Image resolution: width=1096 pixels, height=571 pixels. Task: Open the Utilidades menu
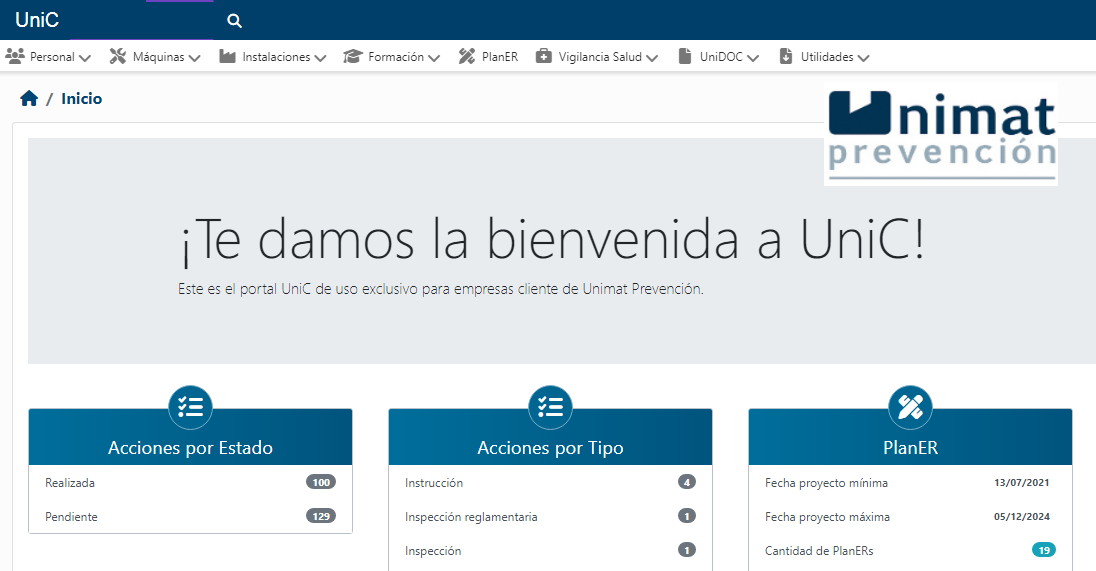[x=825, y=57]
